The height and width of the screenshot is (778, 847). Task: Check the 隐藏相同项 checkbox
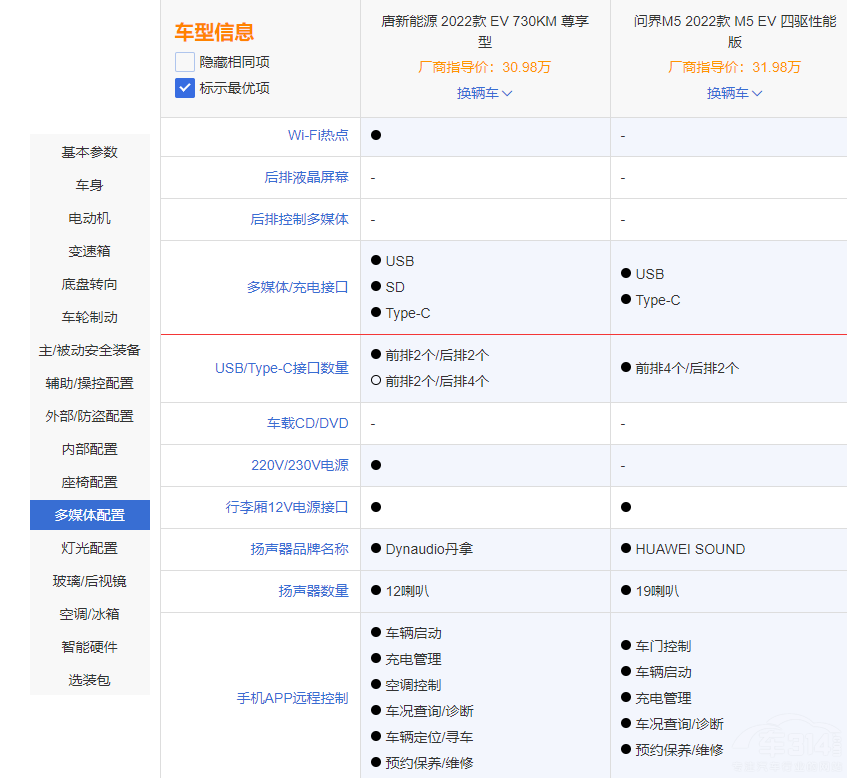coord(185,62)
